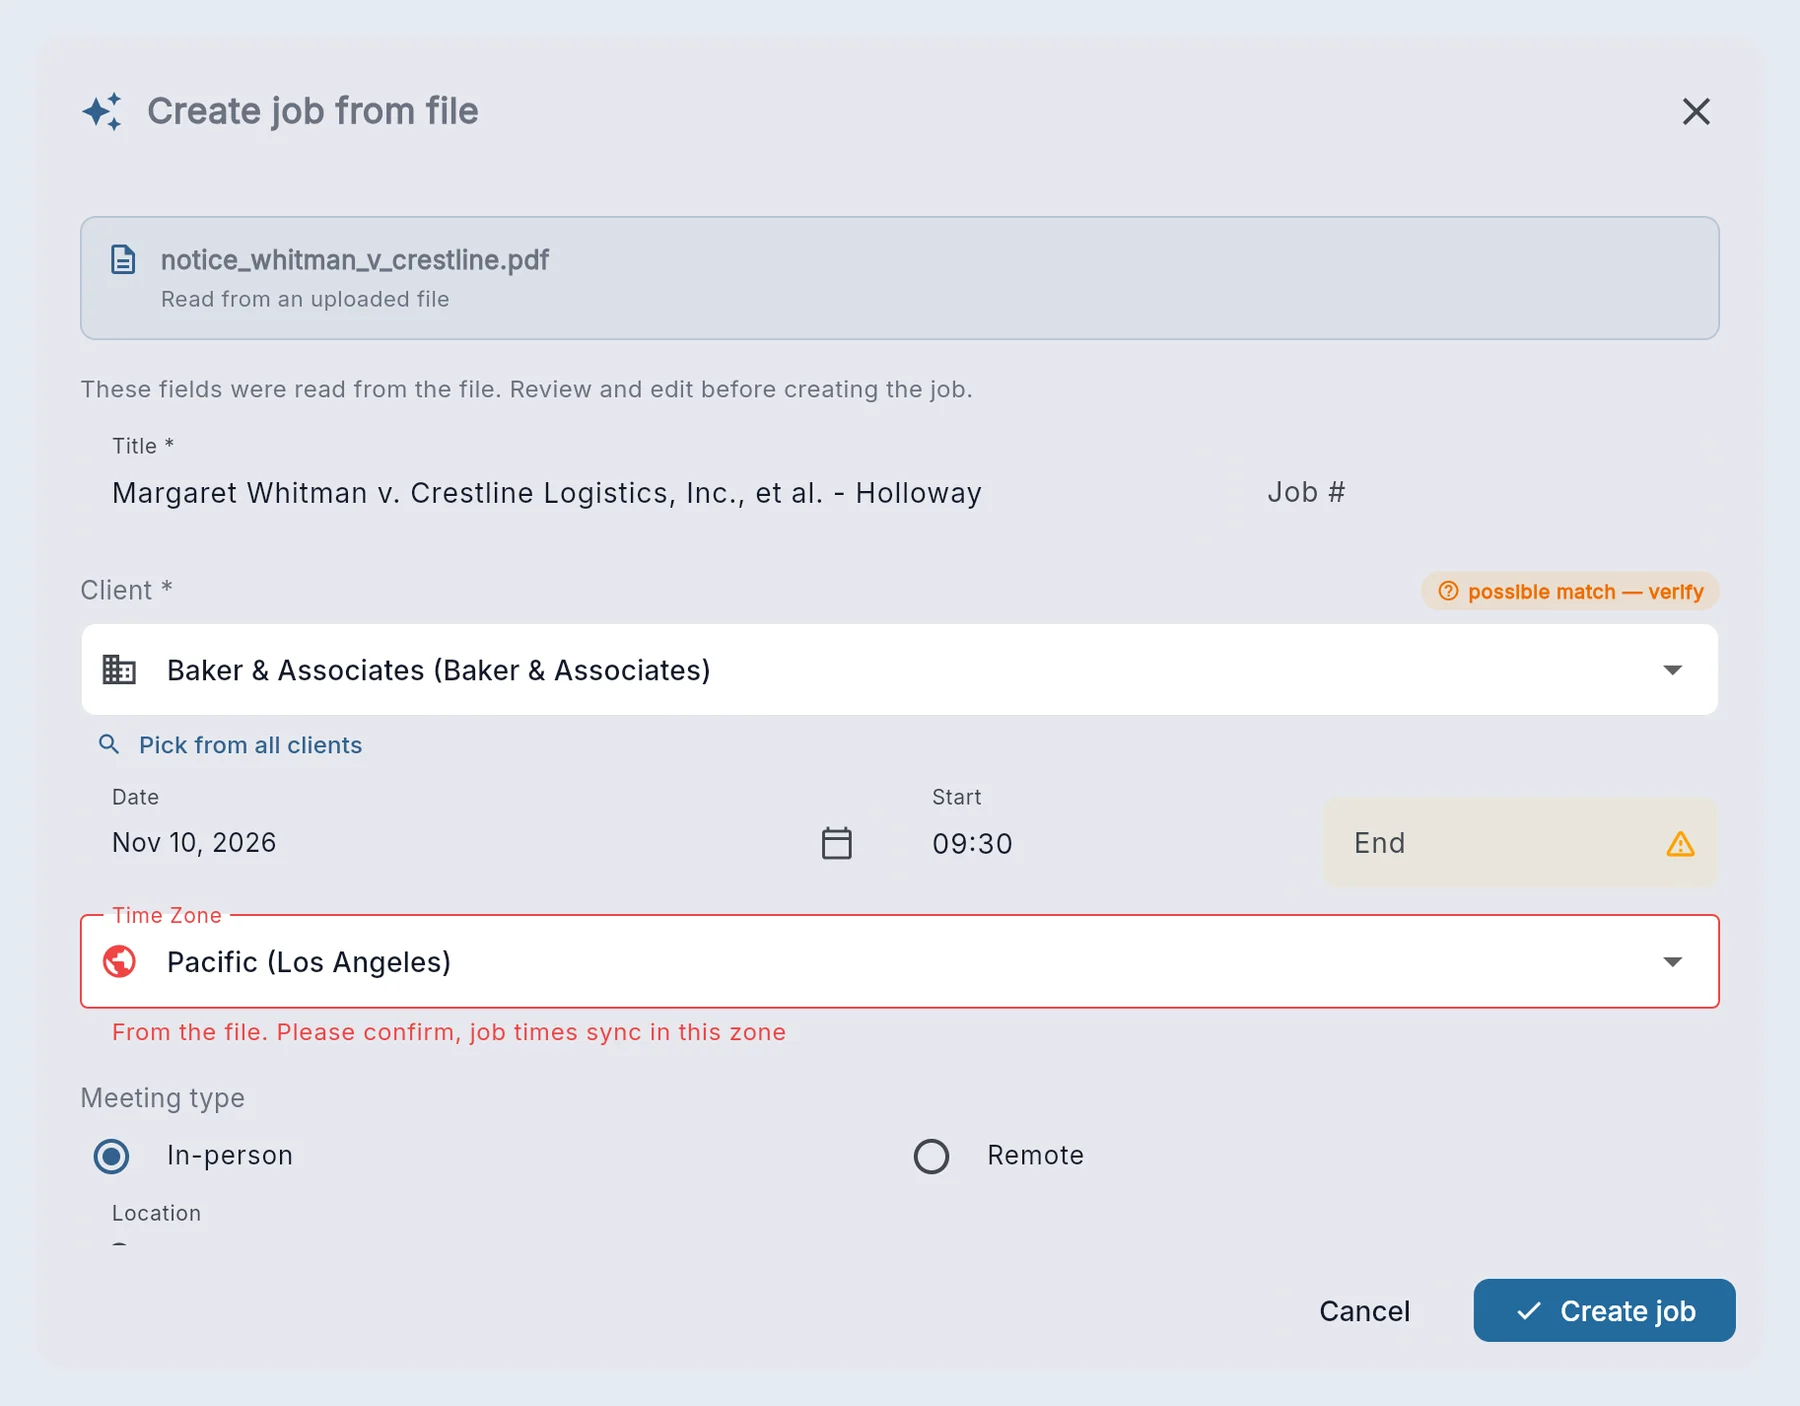Viewport: 1800px width, 1406px height.
Task: Click the warning triangle in End field
Action: pyautogui.click(x=1681, y=844)
